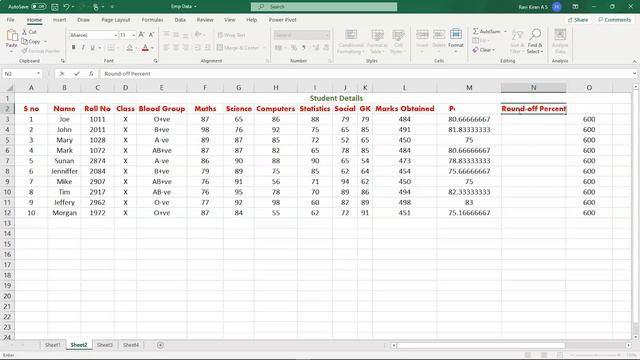
Task: Switch to the Data tab
Action: [180, 20]
